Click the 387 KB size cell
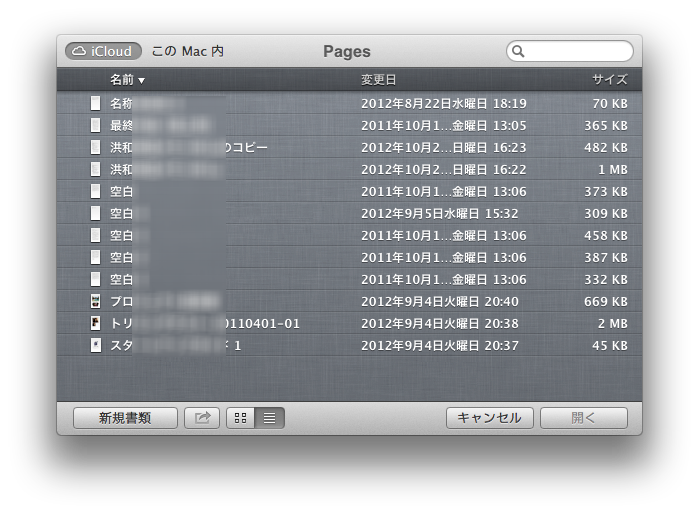This screenshot has width=699, height=514. (606, 258)
